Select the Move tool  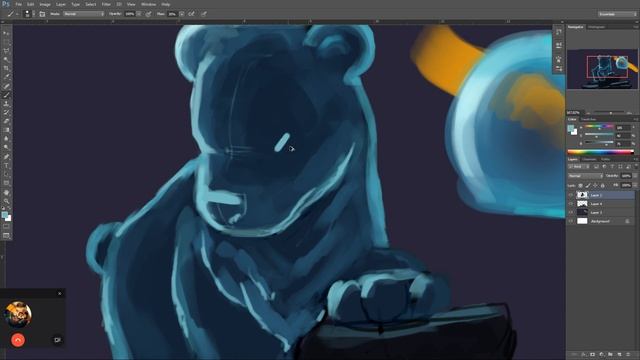6,33
